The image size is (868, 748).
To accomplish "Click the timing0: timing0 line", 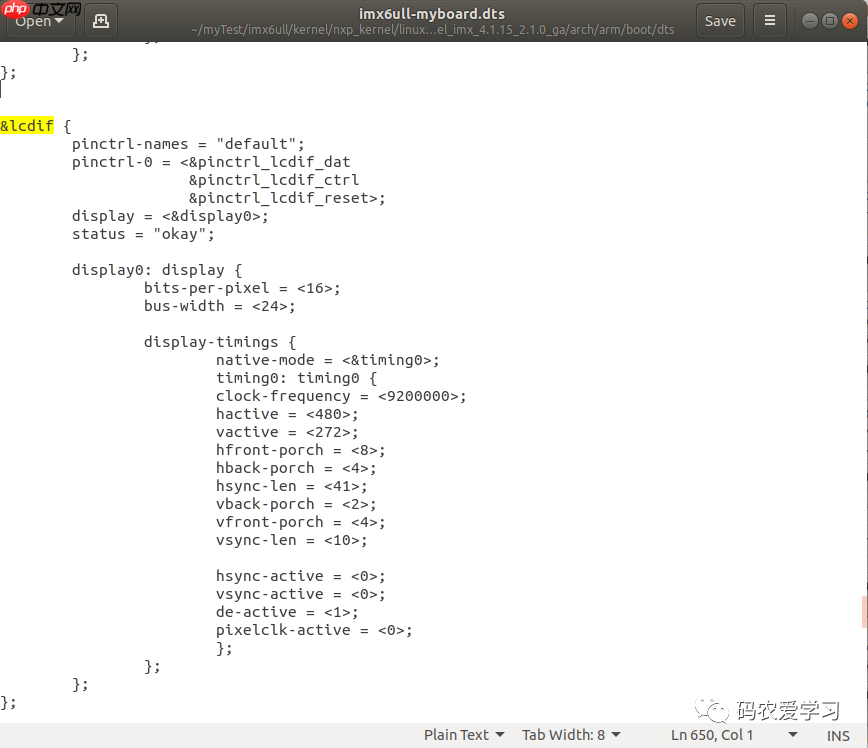I will [x=296, y=378].
